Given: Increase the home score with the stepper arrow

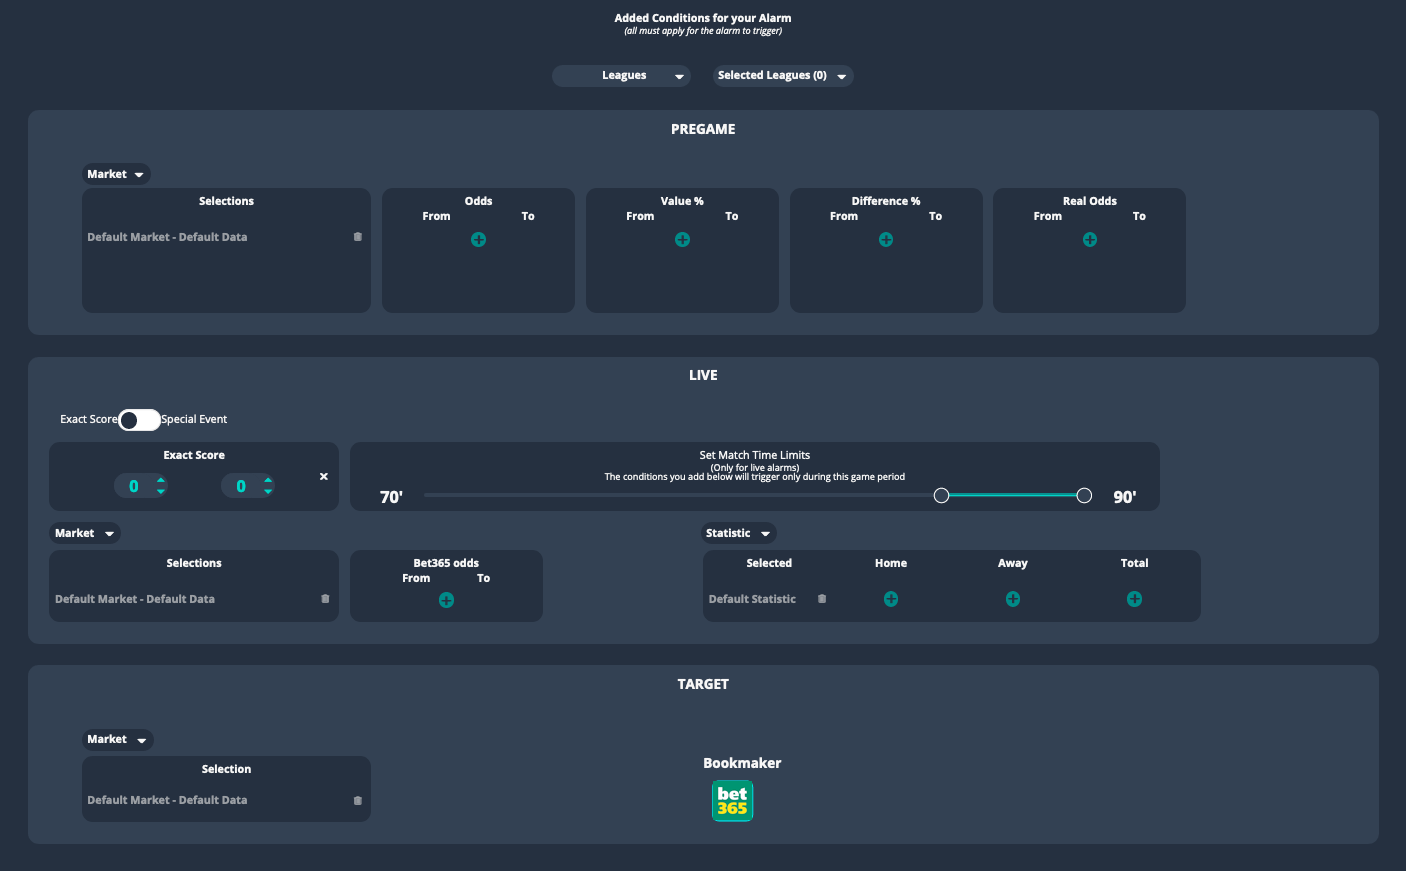Looking at the screenshot, I should coord(160,480).
